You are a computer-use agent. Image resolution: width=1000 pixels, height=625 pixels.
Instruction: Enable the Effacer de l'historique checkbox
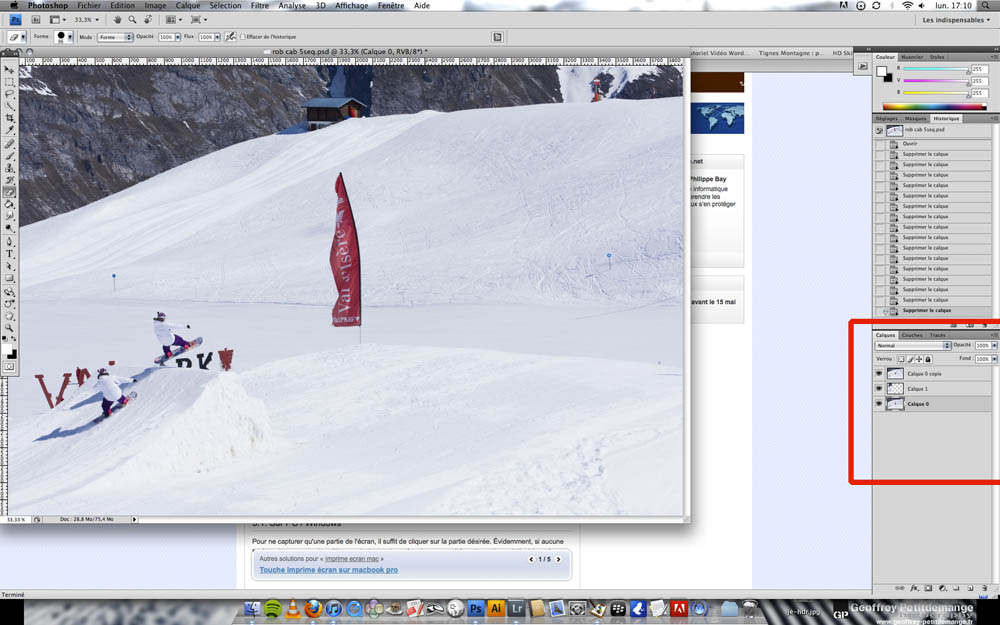pos(242,37)
